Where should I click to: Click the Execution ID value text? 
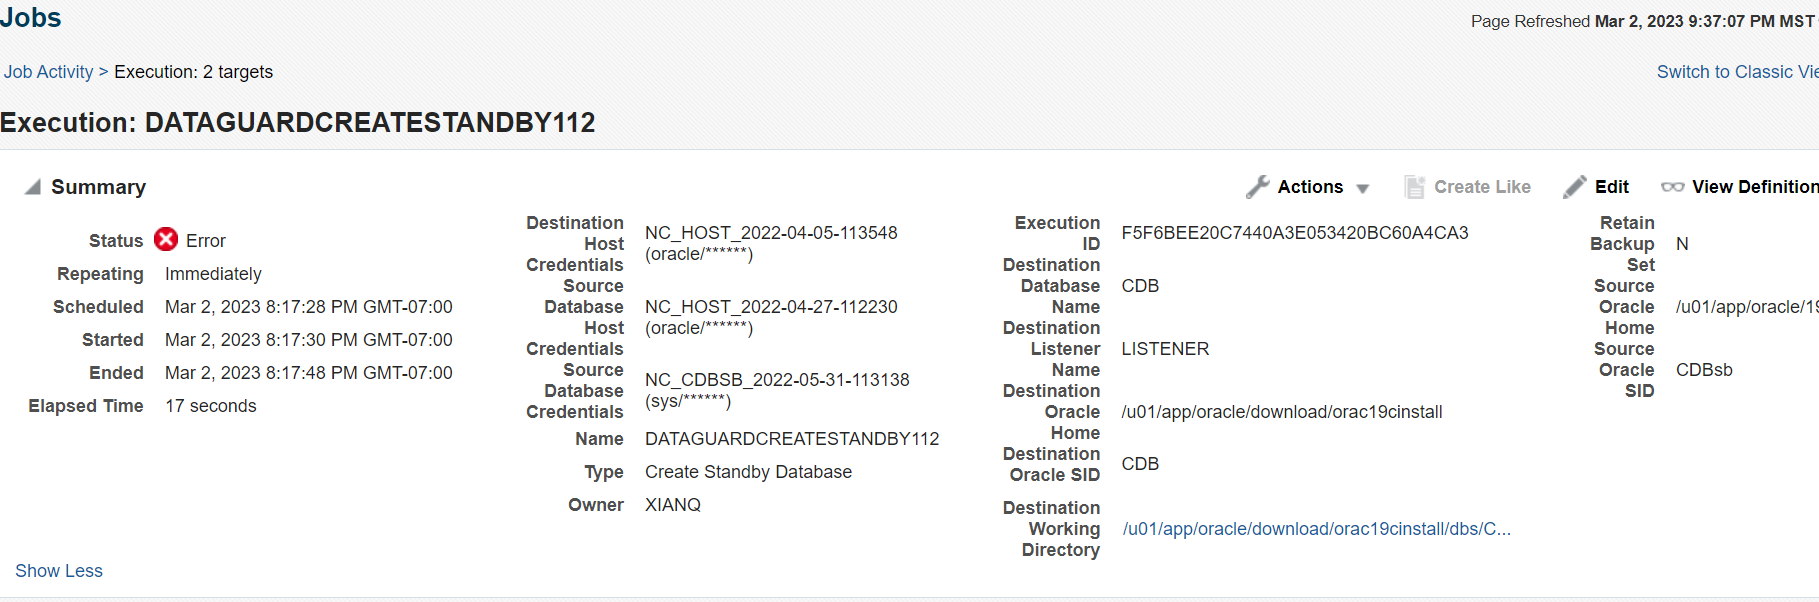[x=1295, y=233]
